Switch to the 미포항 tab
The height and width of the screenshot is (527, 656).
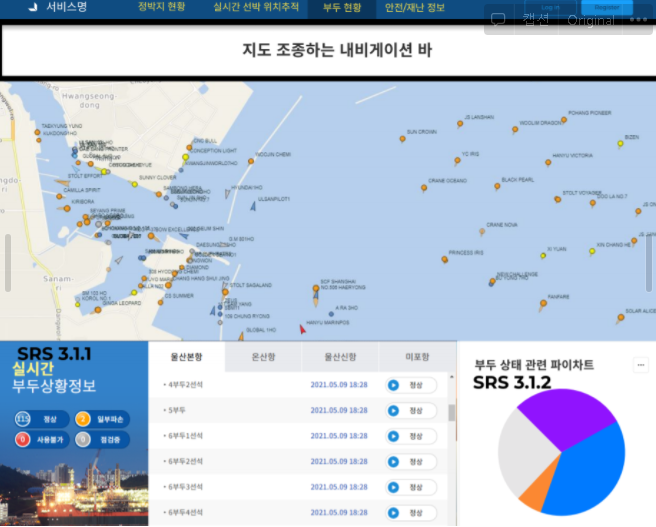pos(417,357)
